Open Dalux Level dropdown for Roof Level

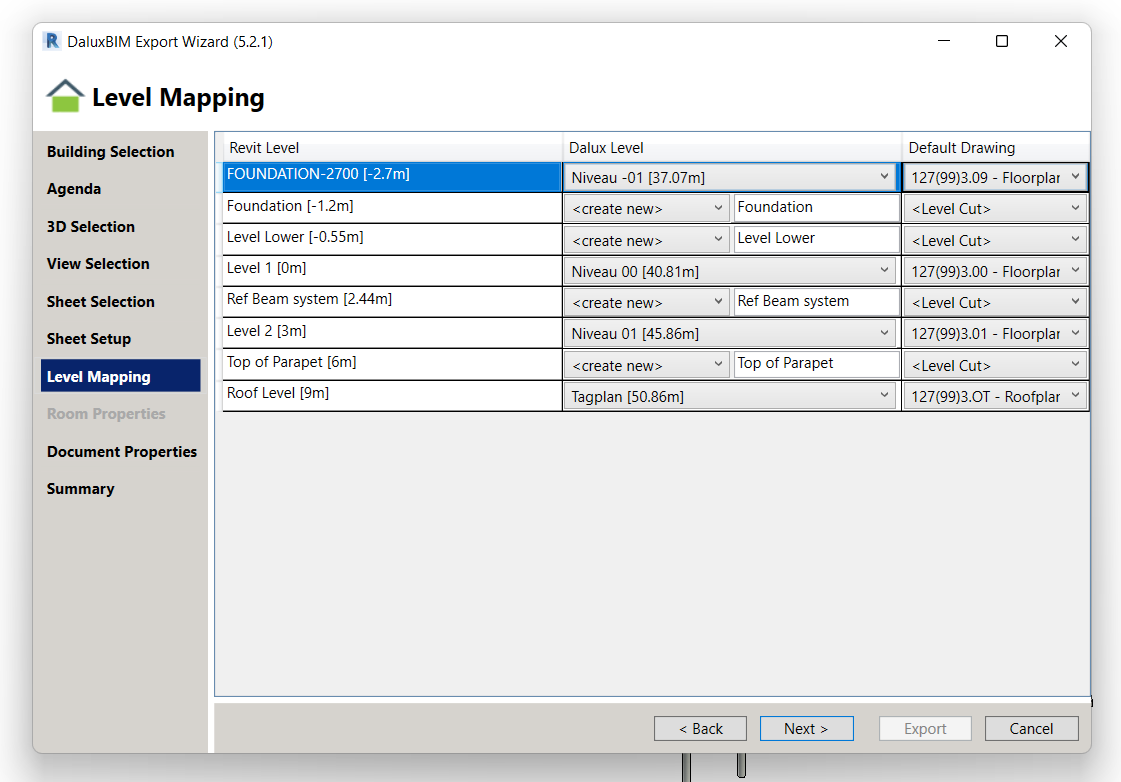coord(731,397)
